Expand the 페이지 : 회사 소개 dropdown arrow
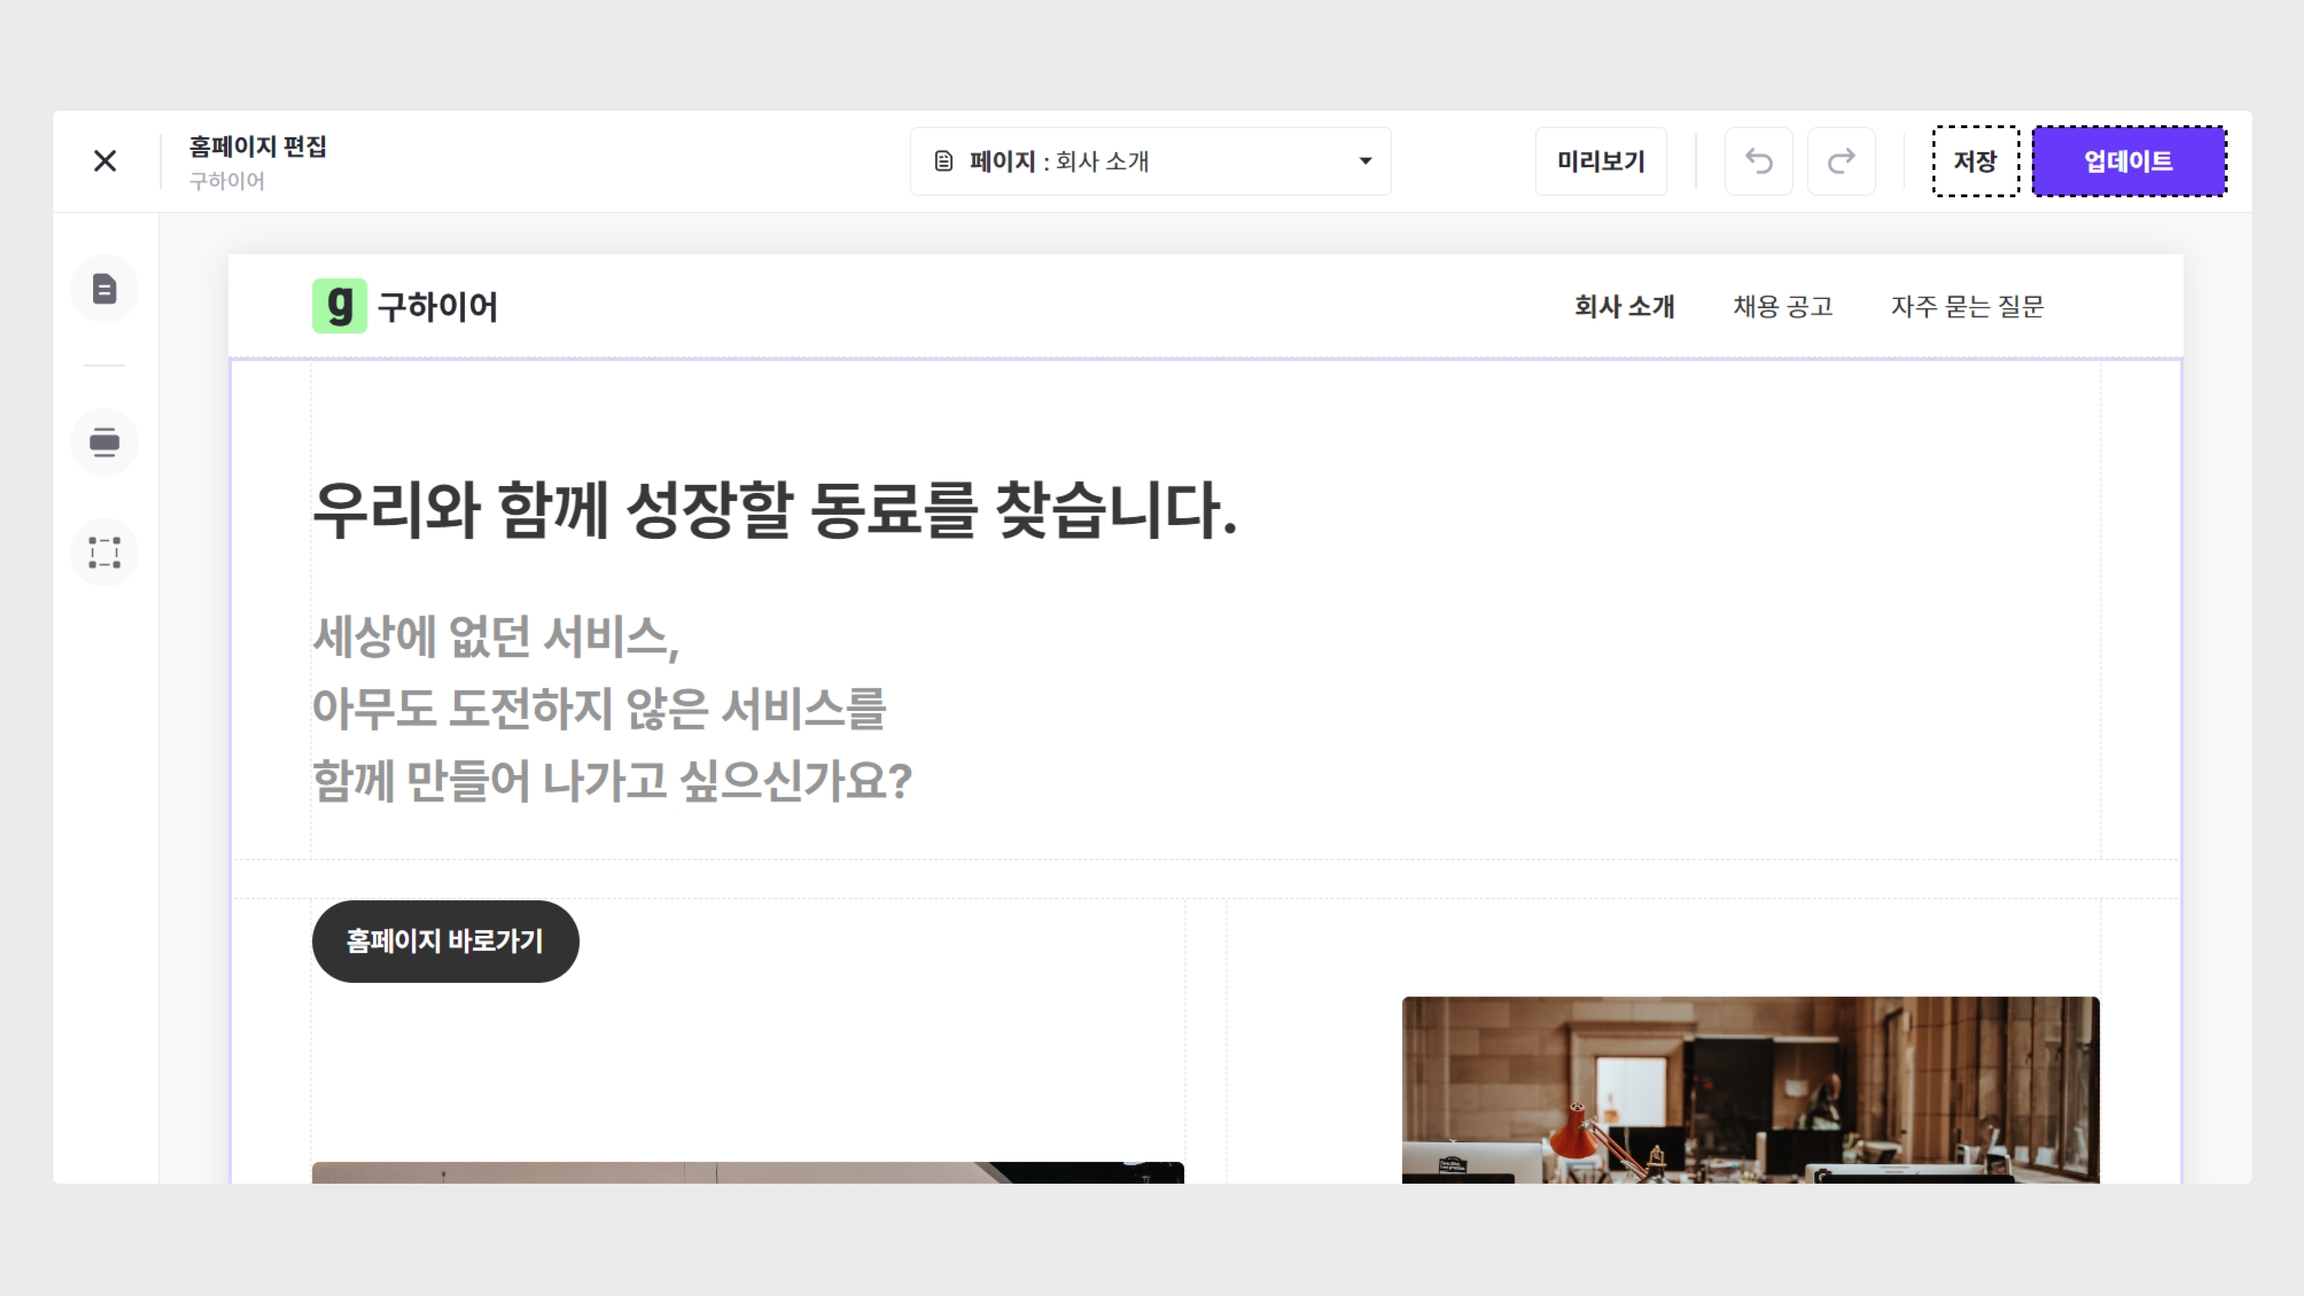Viewport: 2304px width, 1296px height. click(1365, 161)
